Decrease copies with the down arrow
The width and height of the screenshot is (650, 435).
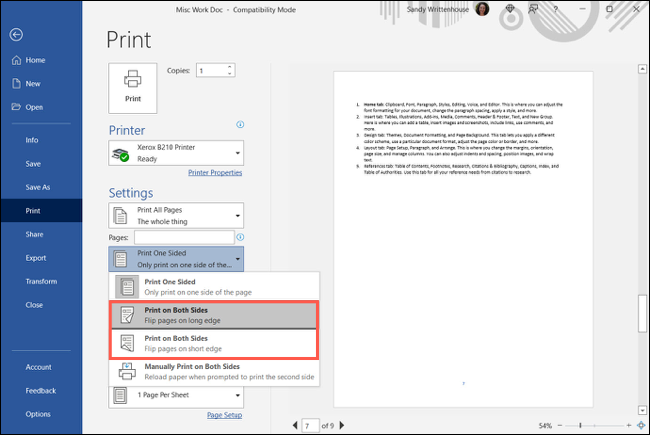click(x=230, y=74)
